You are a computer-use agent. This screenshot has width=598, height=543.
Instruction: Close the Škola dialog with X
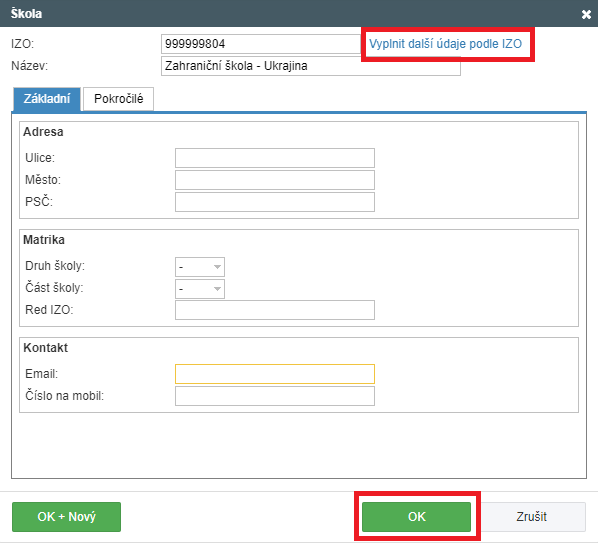coord(586,14)
